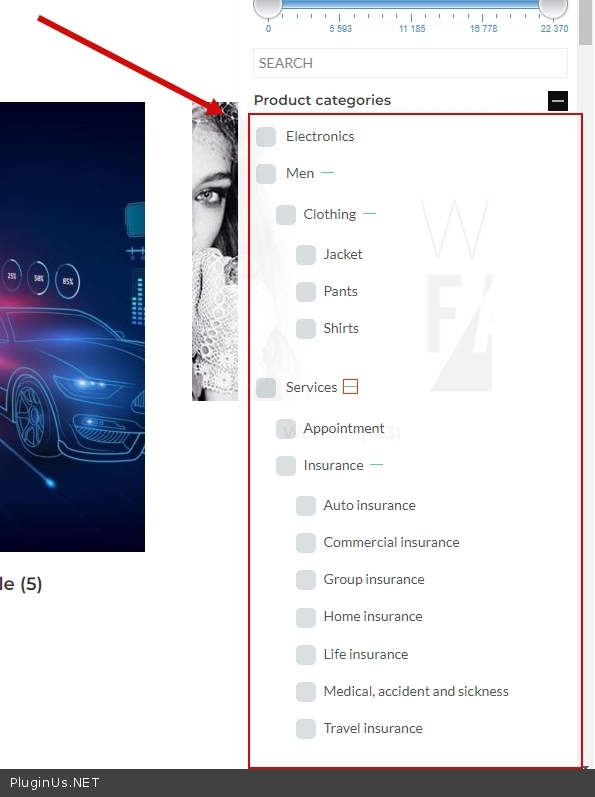Click the Pants category label
Viewport: 595px width, 797px height.
pos(340,291)
